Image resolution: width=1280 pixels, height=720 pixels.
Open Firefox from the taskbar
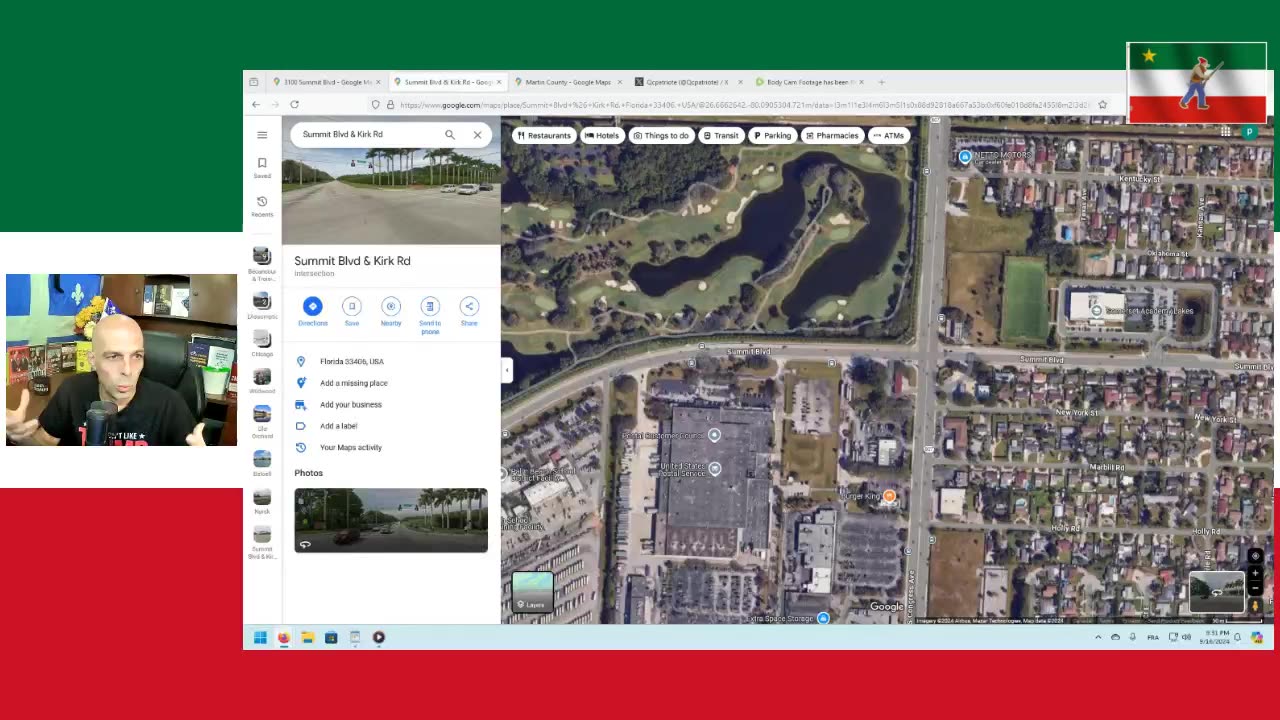(x=284, y=637)
